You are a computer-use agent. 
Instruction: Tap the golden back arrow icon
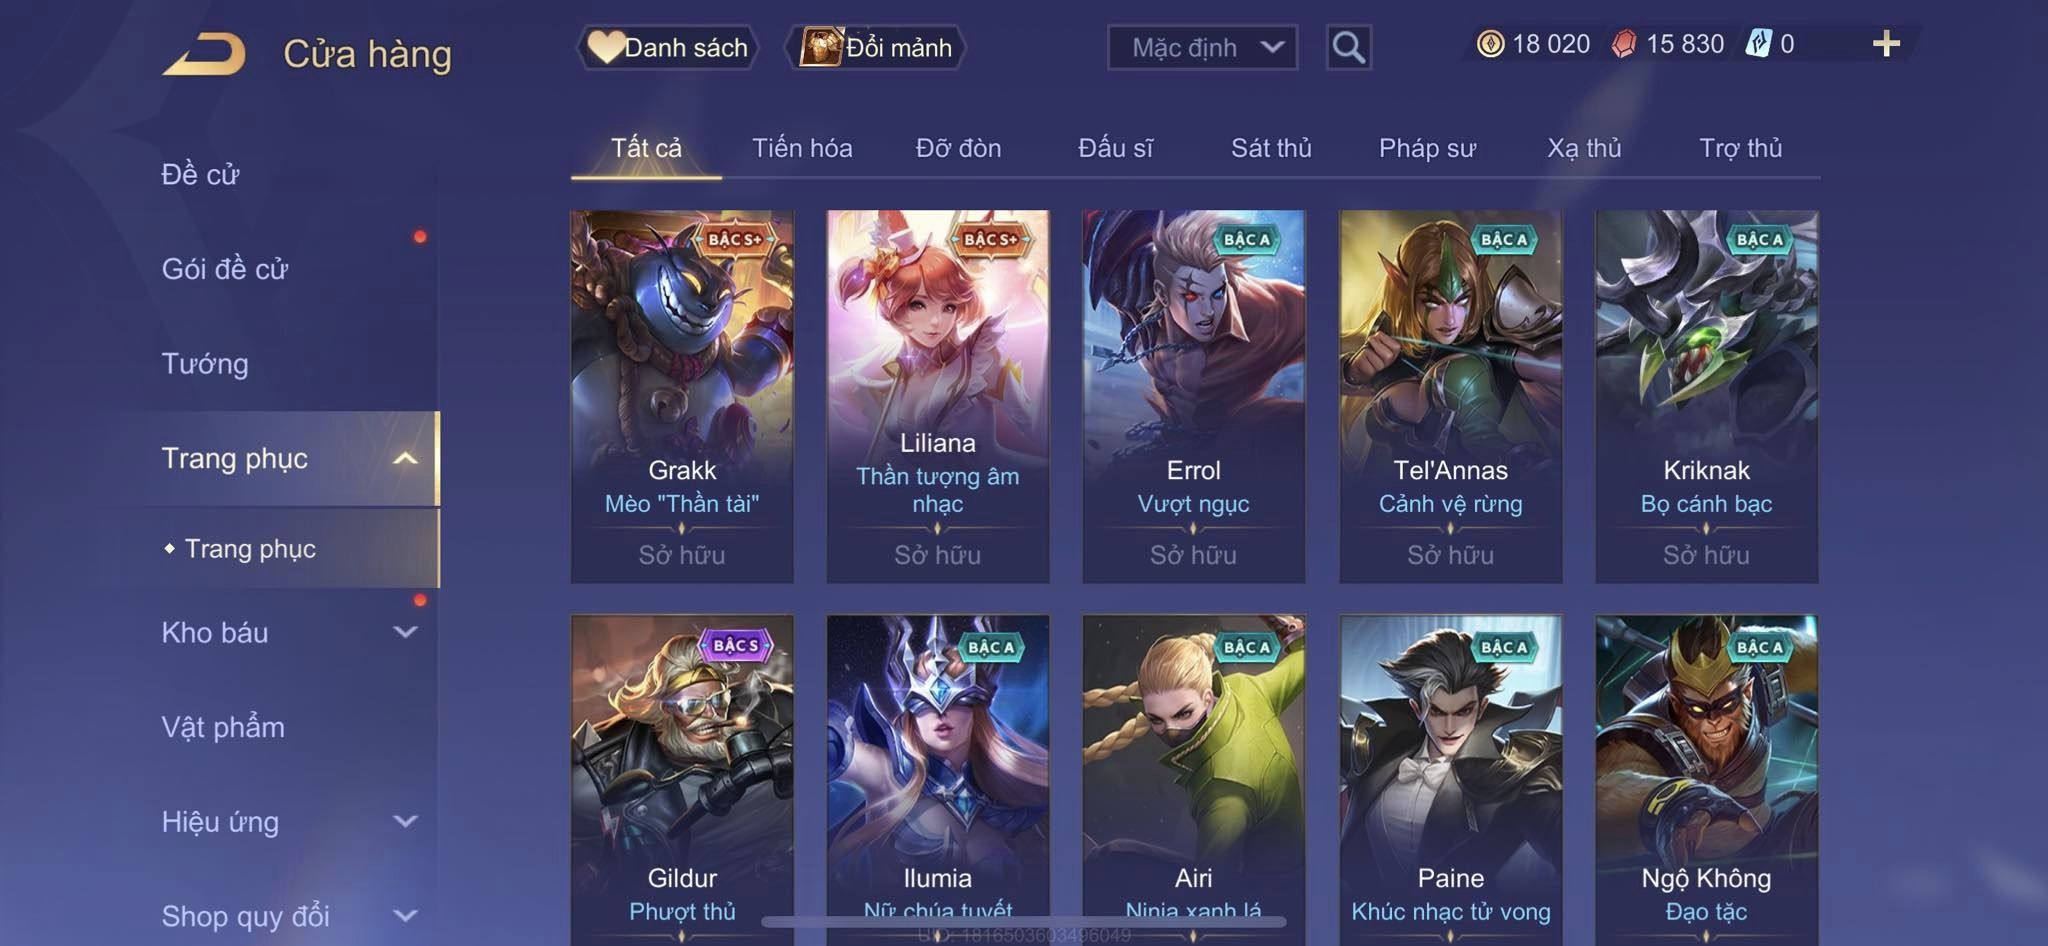point(205,53)
